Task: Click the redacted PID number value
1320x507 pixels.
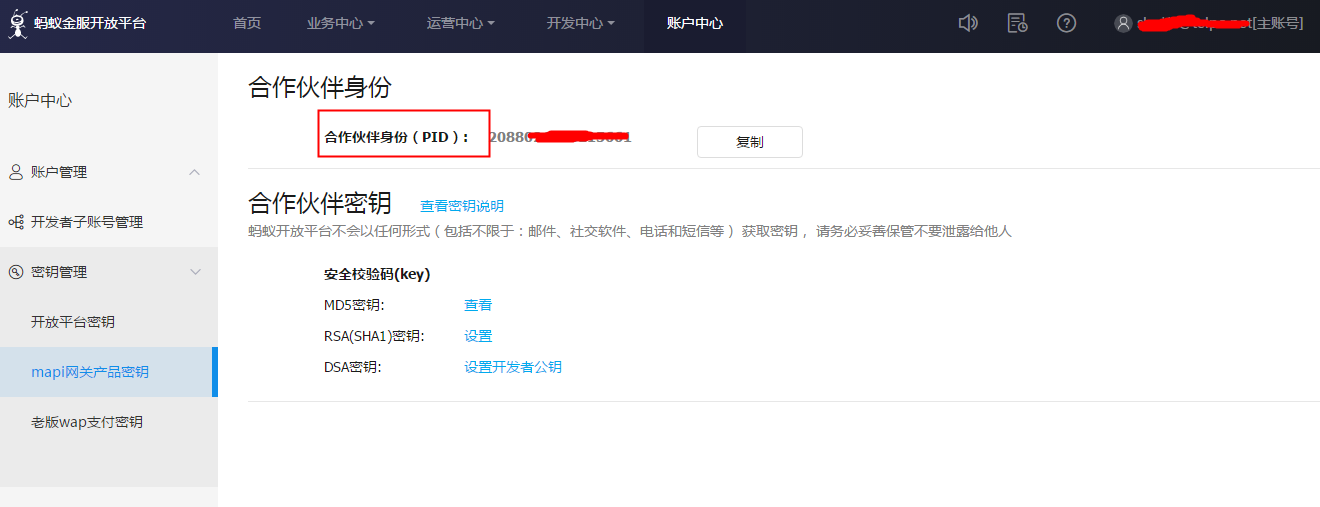Action: click(x=560, y=137)
